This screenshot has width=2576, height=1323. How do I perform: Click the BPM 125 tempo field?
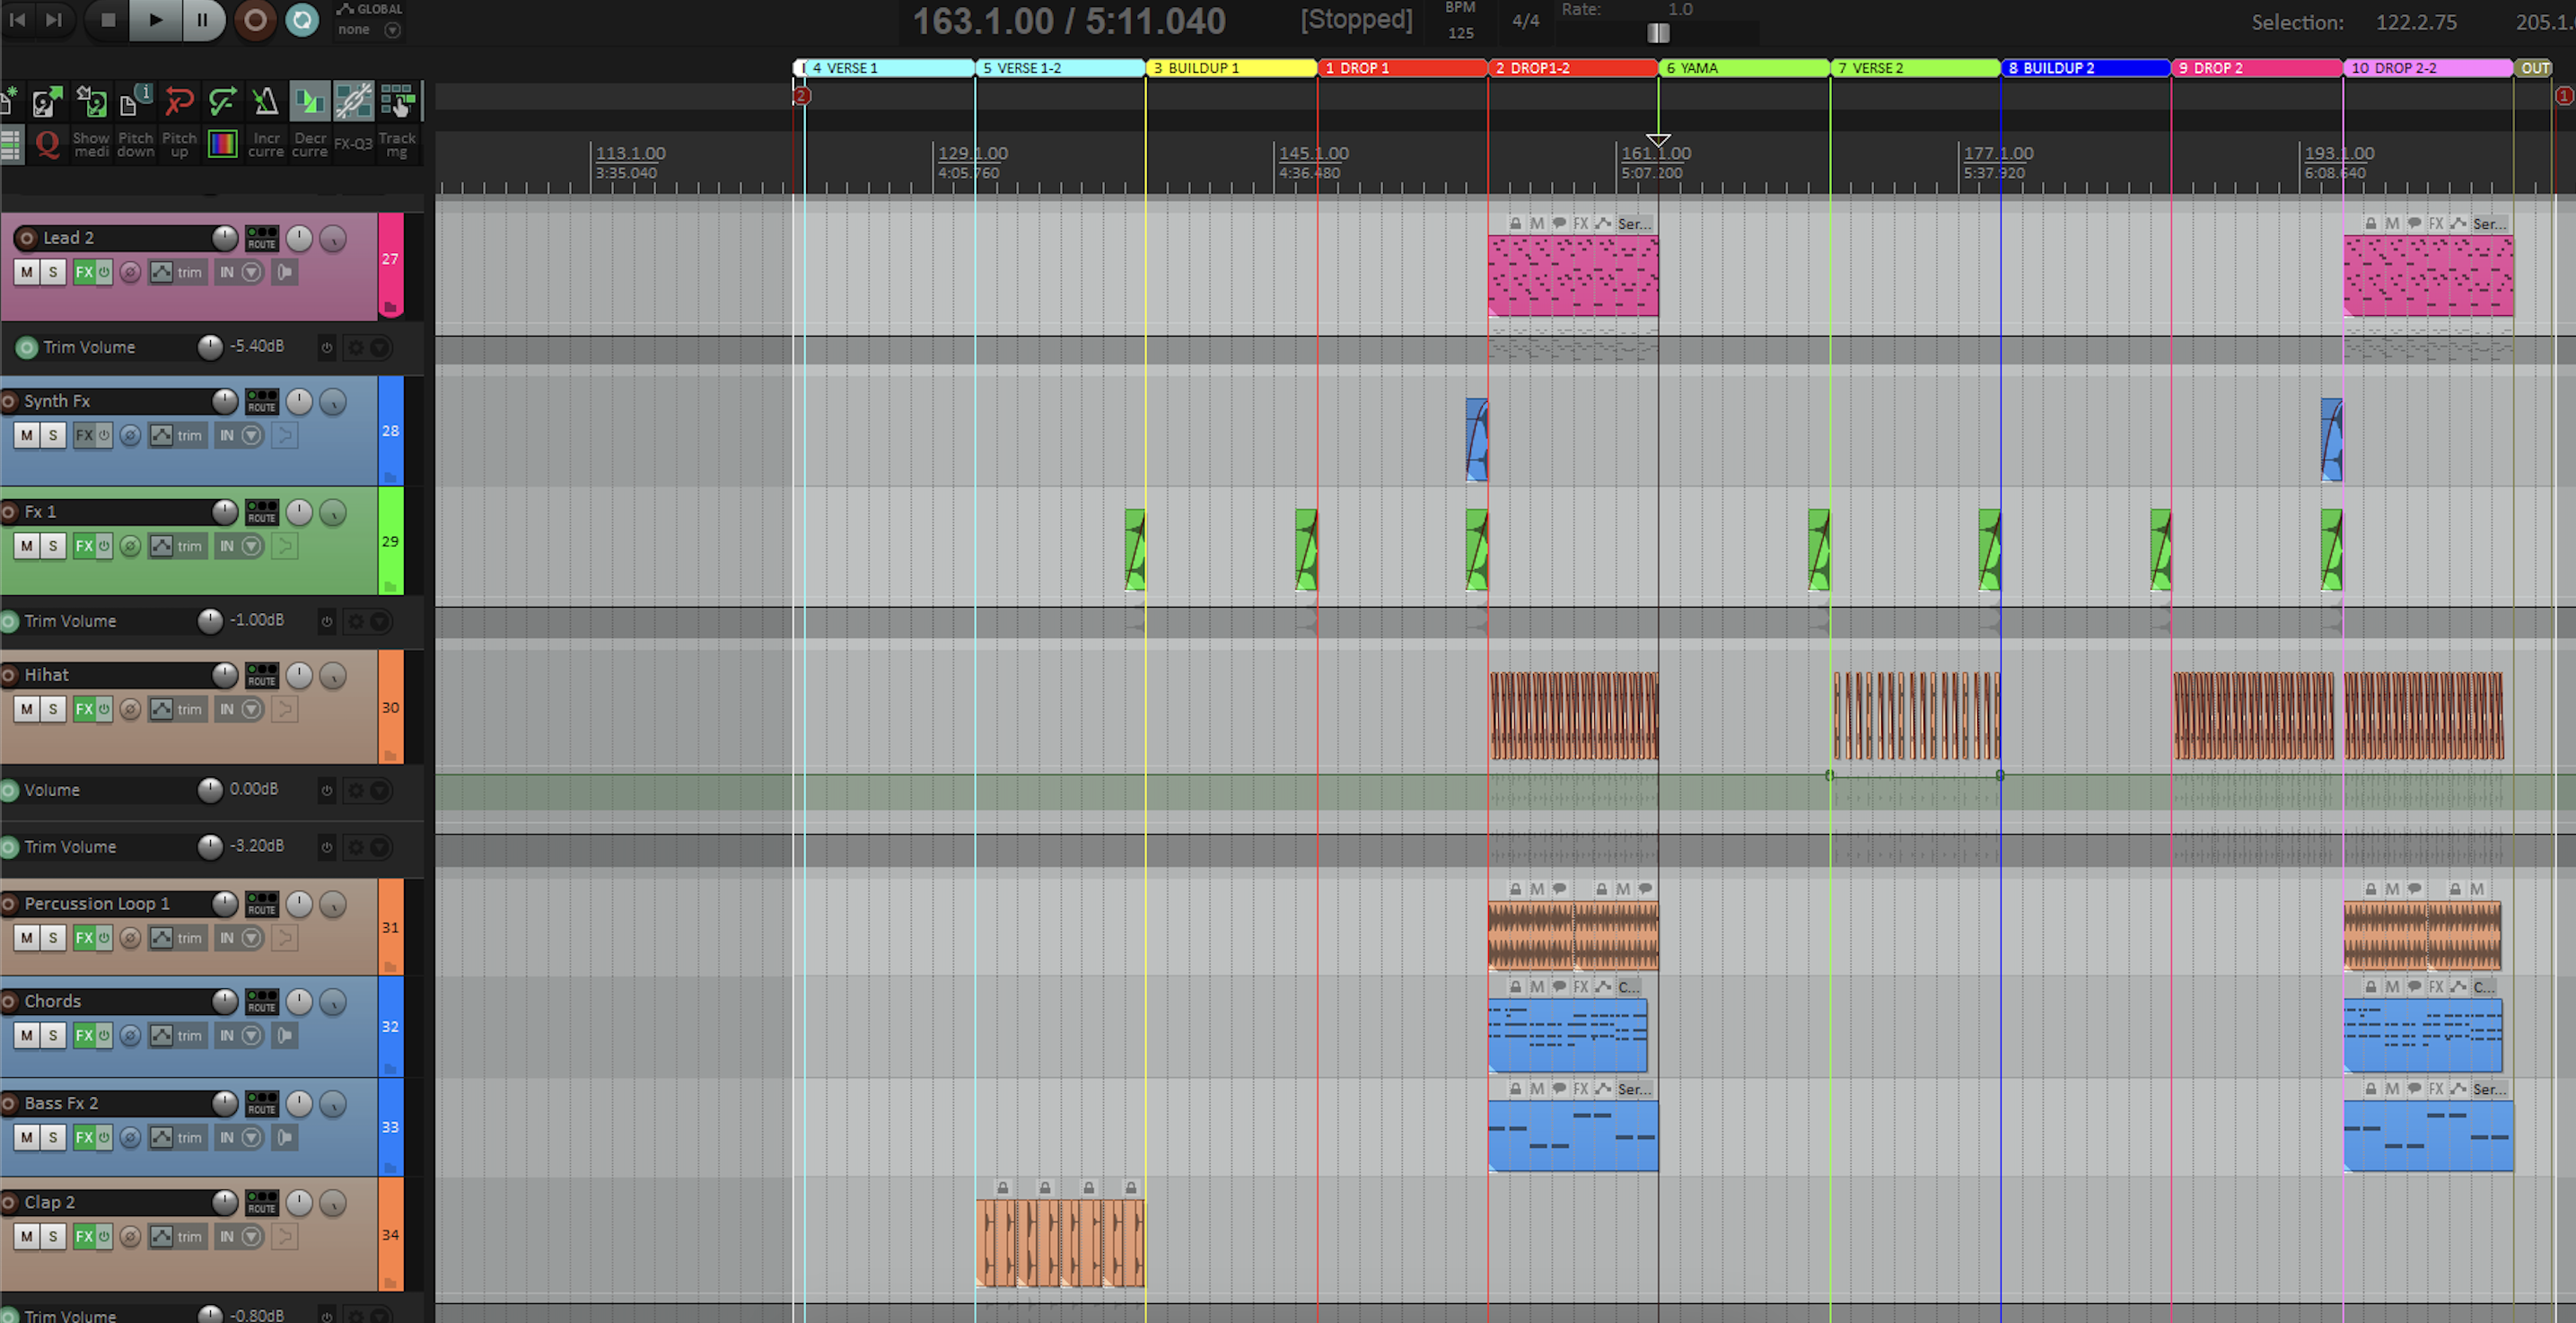[x=1461, y=33]
